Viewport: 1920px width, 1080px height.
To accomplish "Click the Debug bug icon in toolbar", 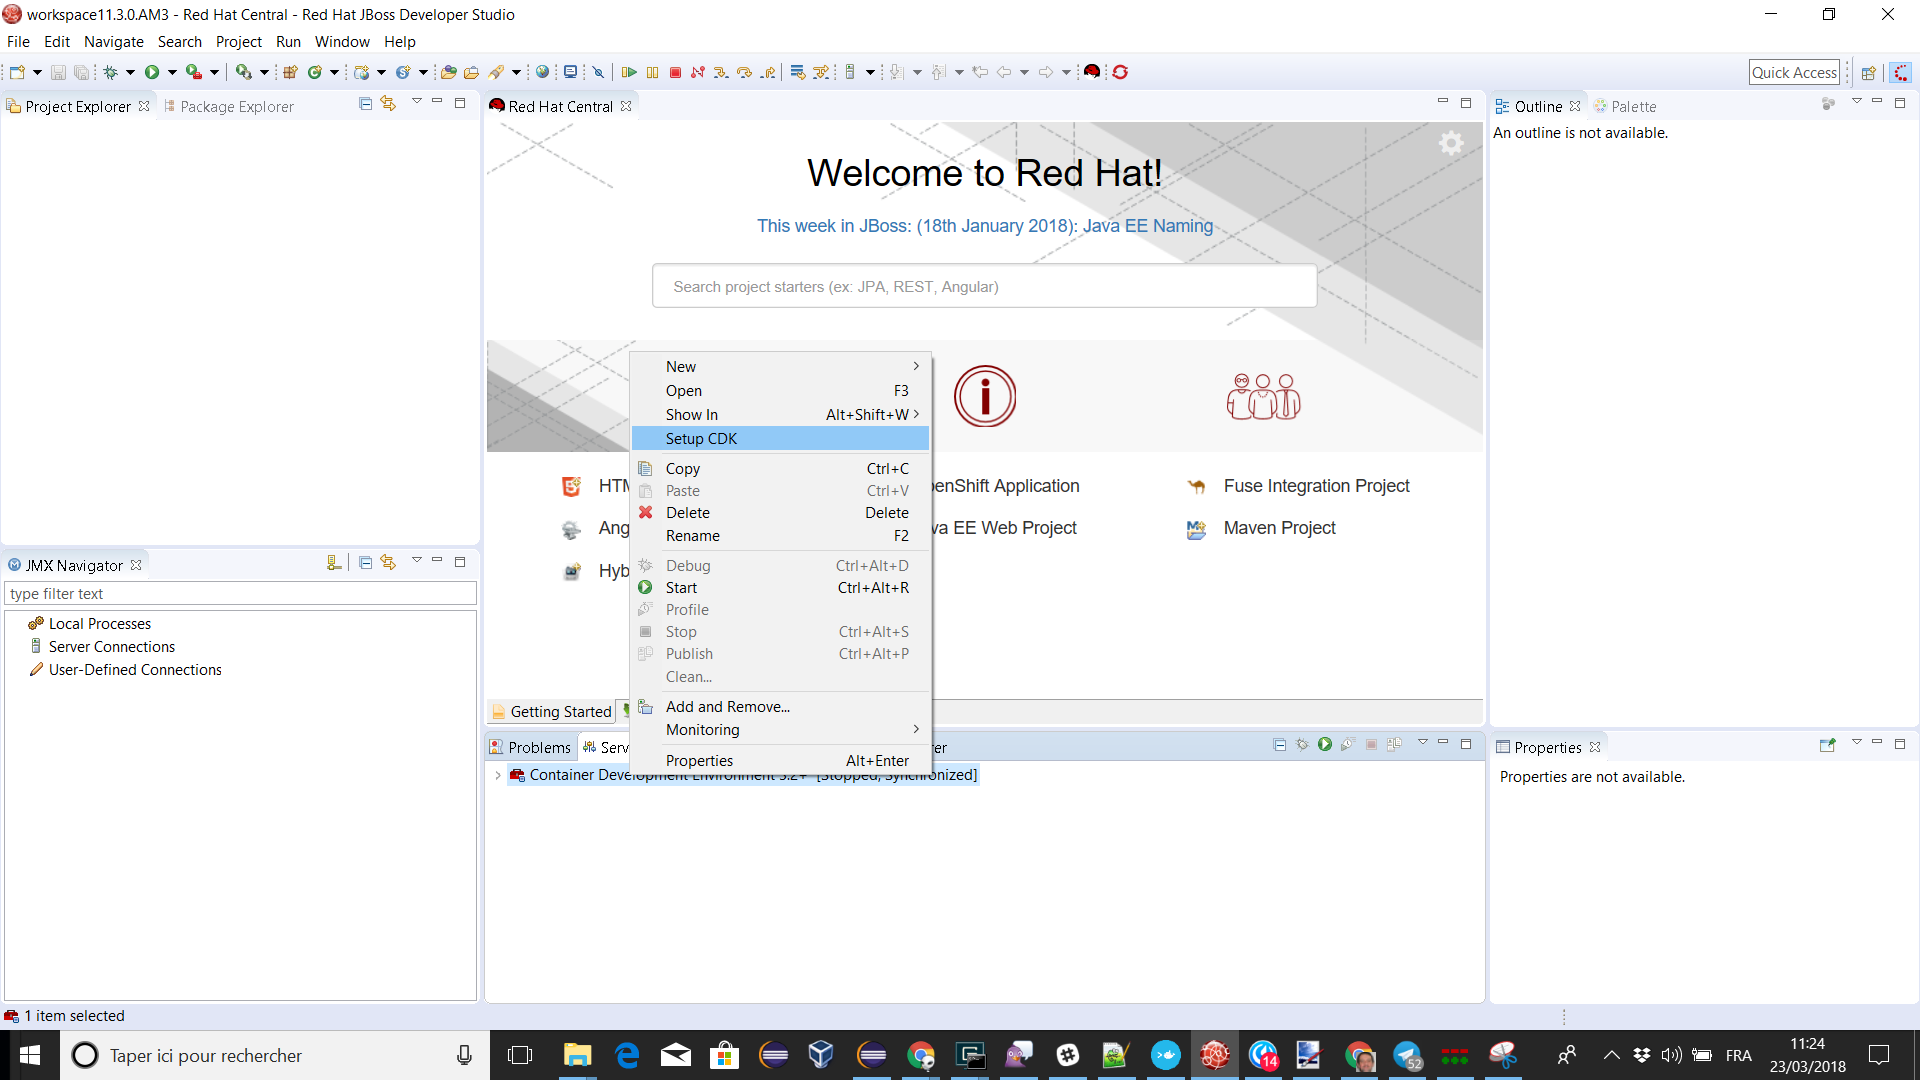I will (x=111, y=72).
